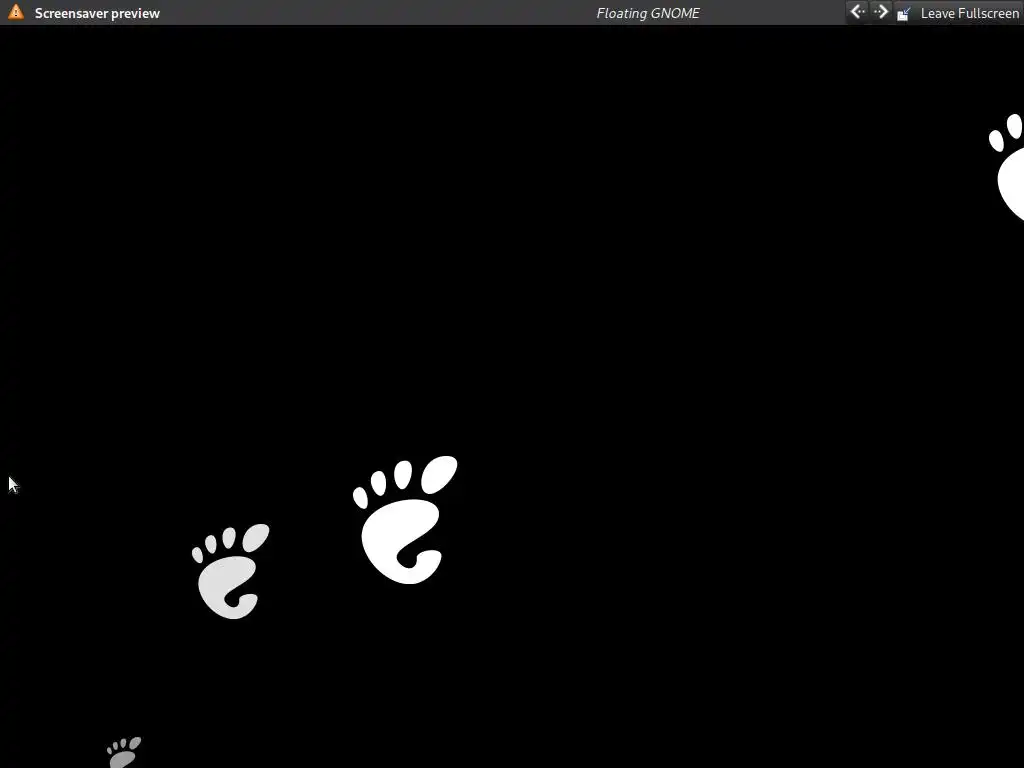This screenshot has width=1024, height=768.
Task: Click the Leave Fullscreen button label
Action: [969, 13]
